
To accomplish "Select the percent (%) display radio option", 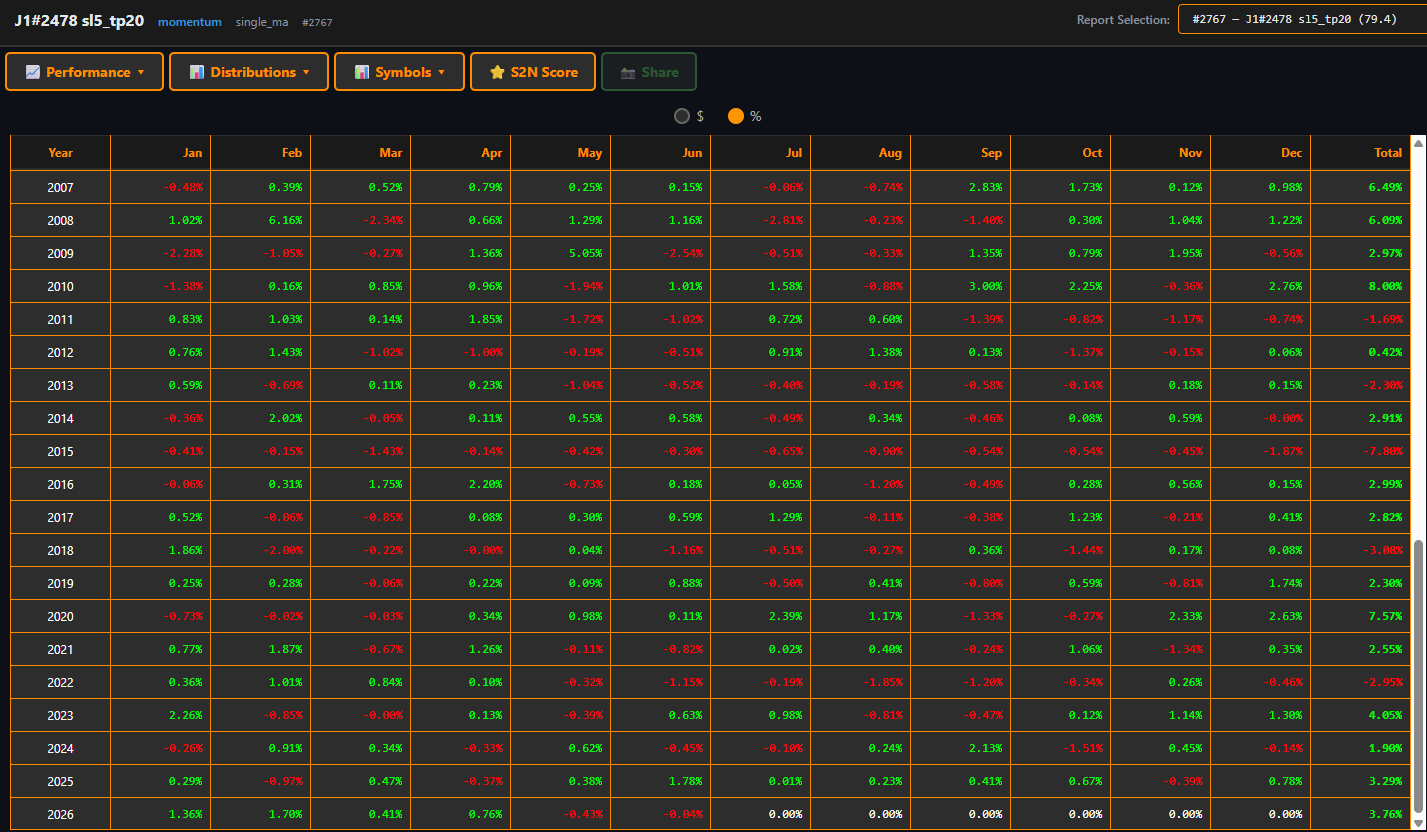I will click(736, 116).
